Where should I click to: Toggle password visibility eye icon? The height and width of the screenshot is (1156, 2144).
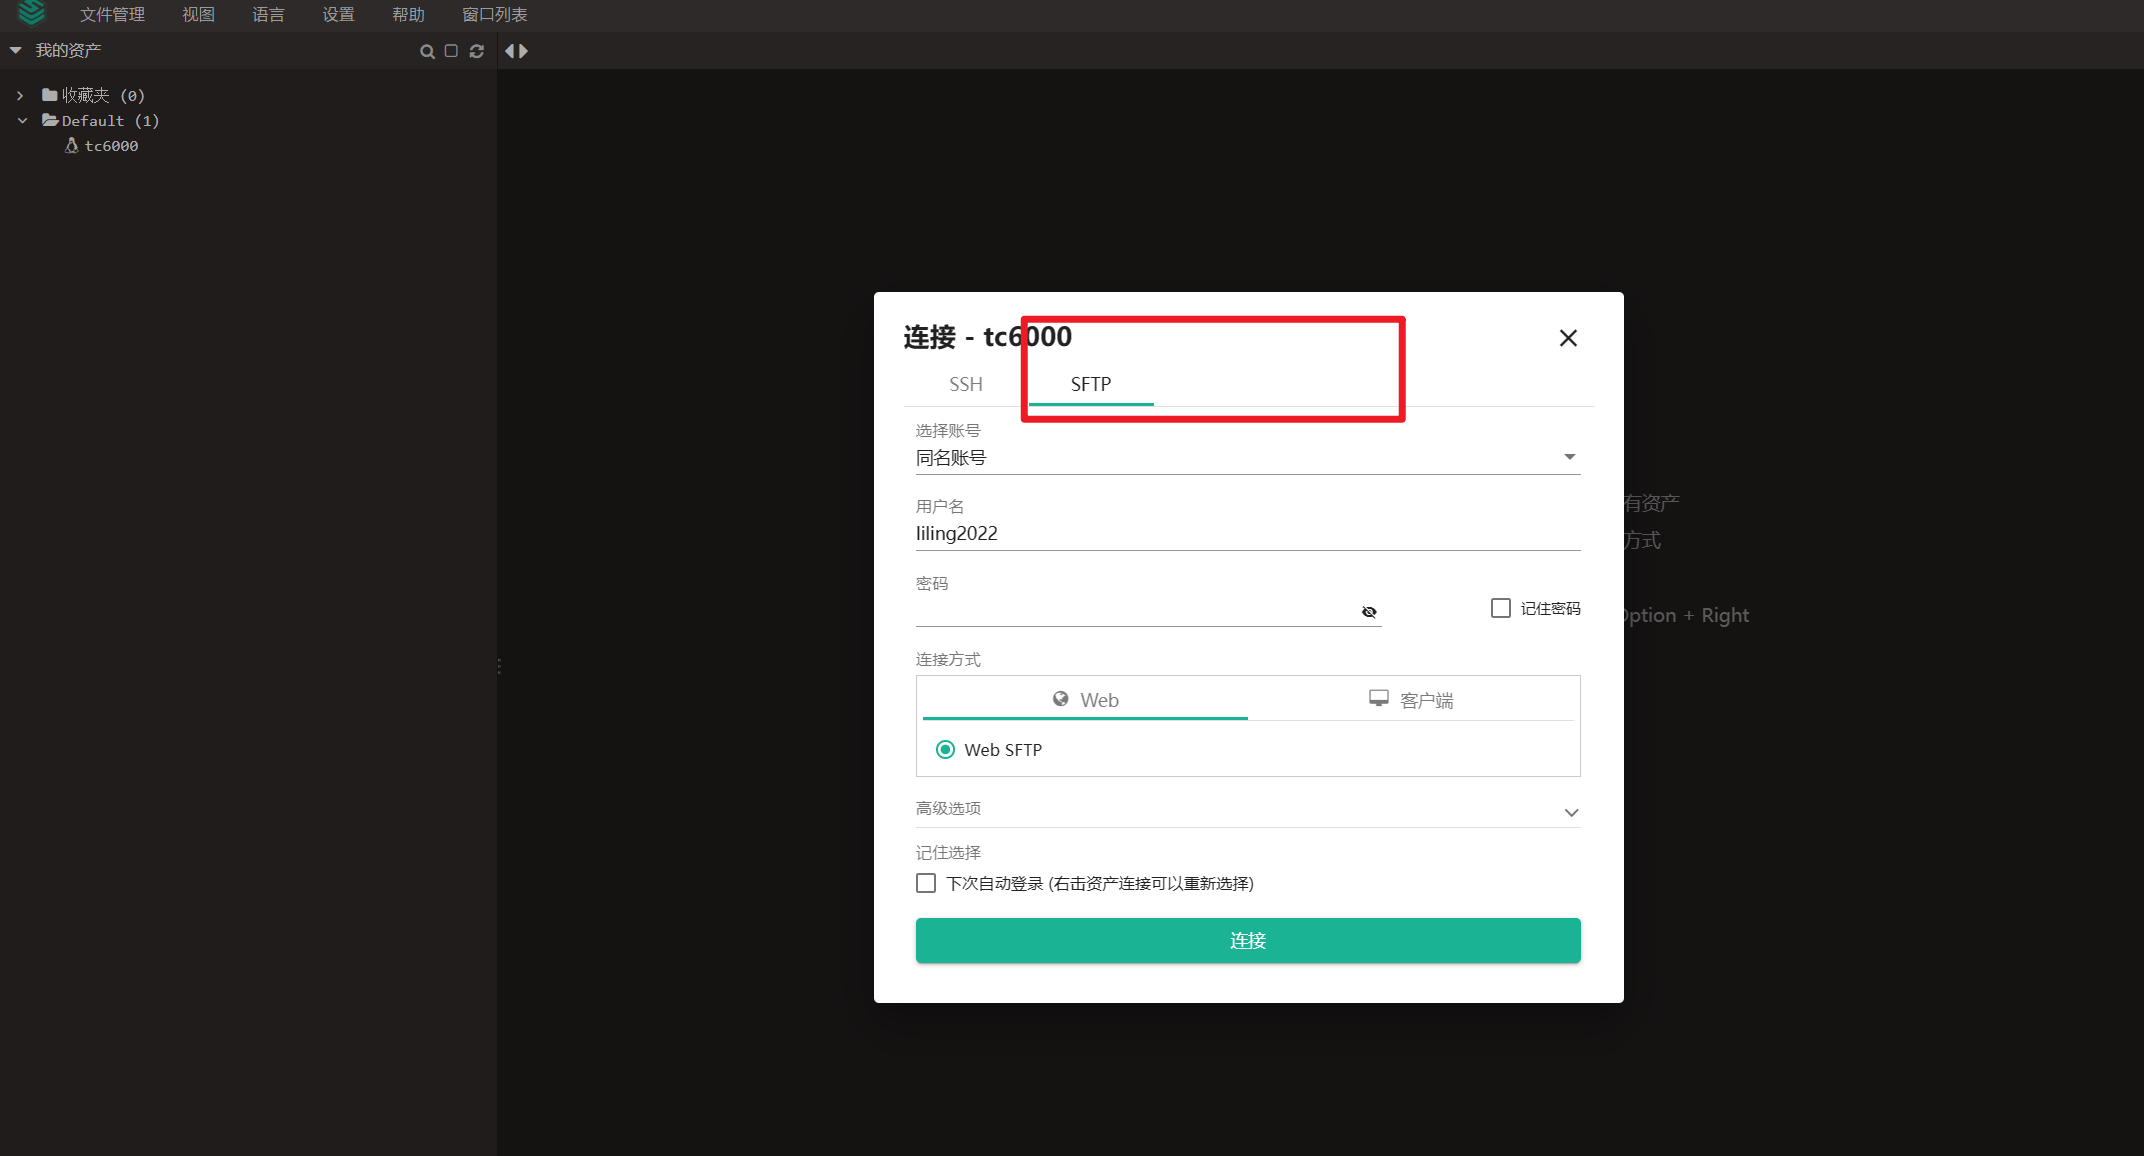(x=1369, y=612)
